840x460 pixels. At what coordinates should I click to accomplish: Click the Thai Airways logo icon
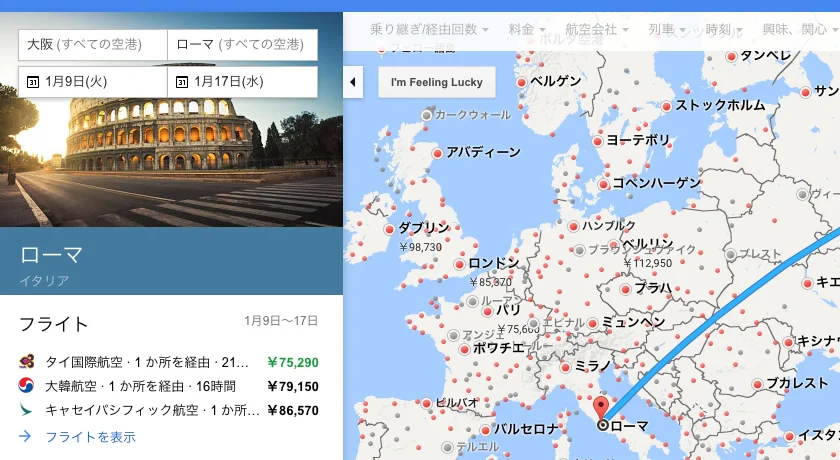pyautogui.click(x=27, y=362)
